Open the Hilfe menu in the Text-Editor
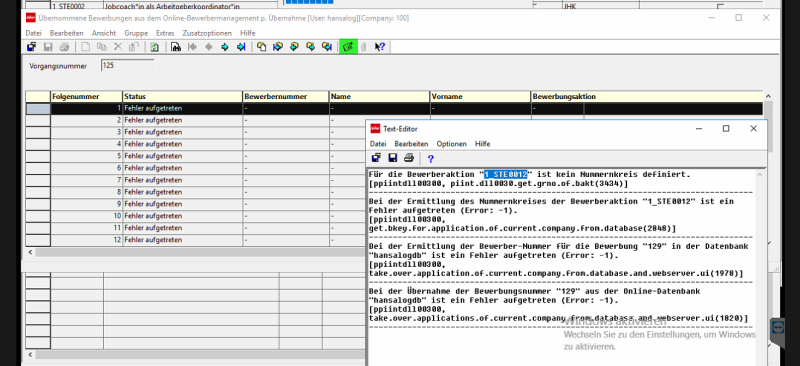The image size is (800, 366). (483, 144)
